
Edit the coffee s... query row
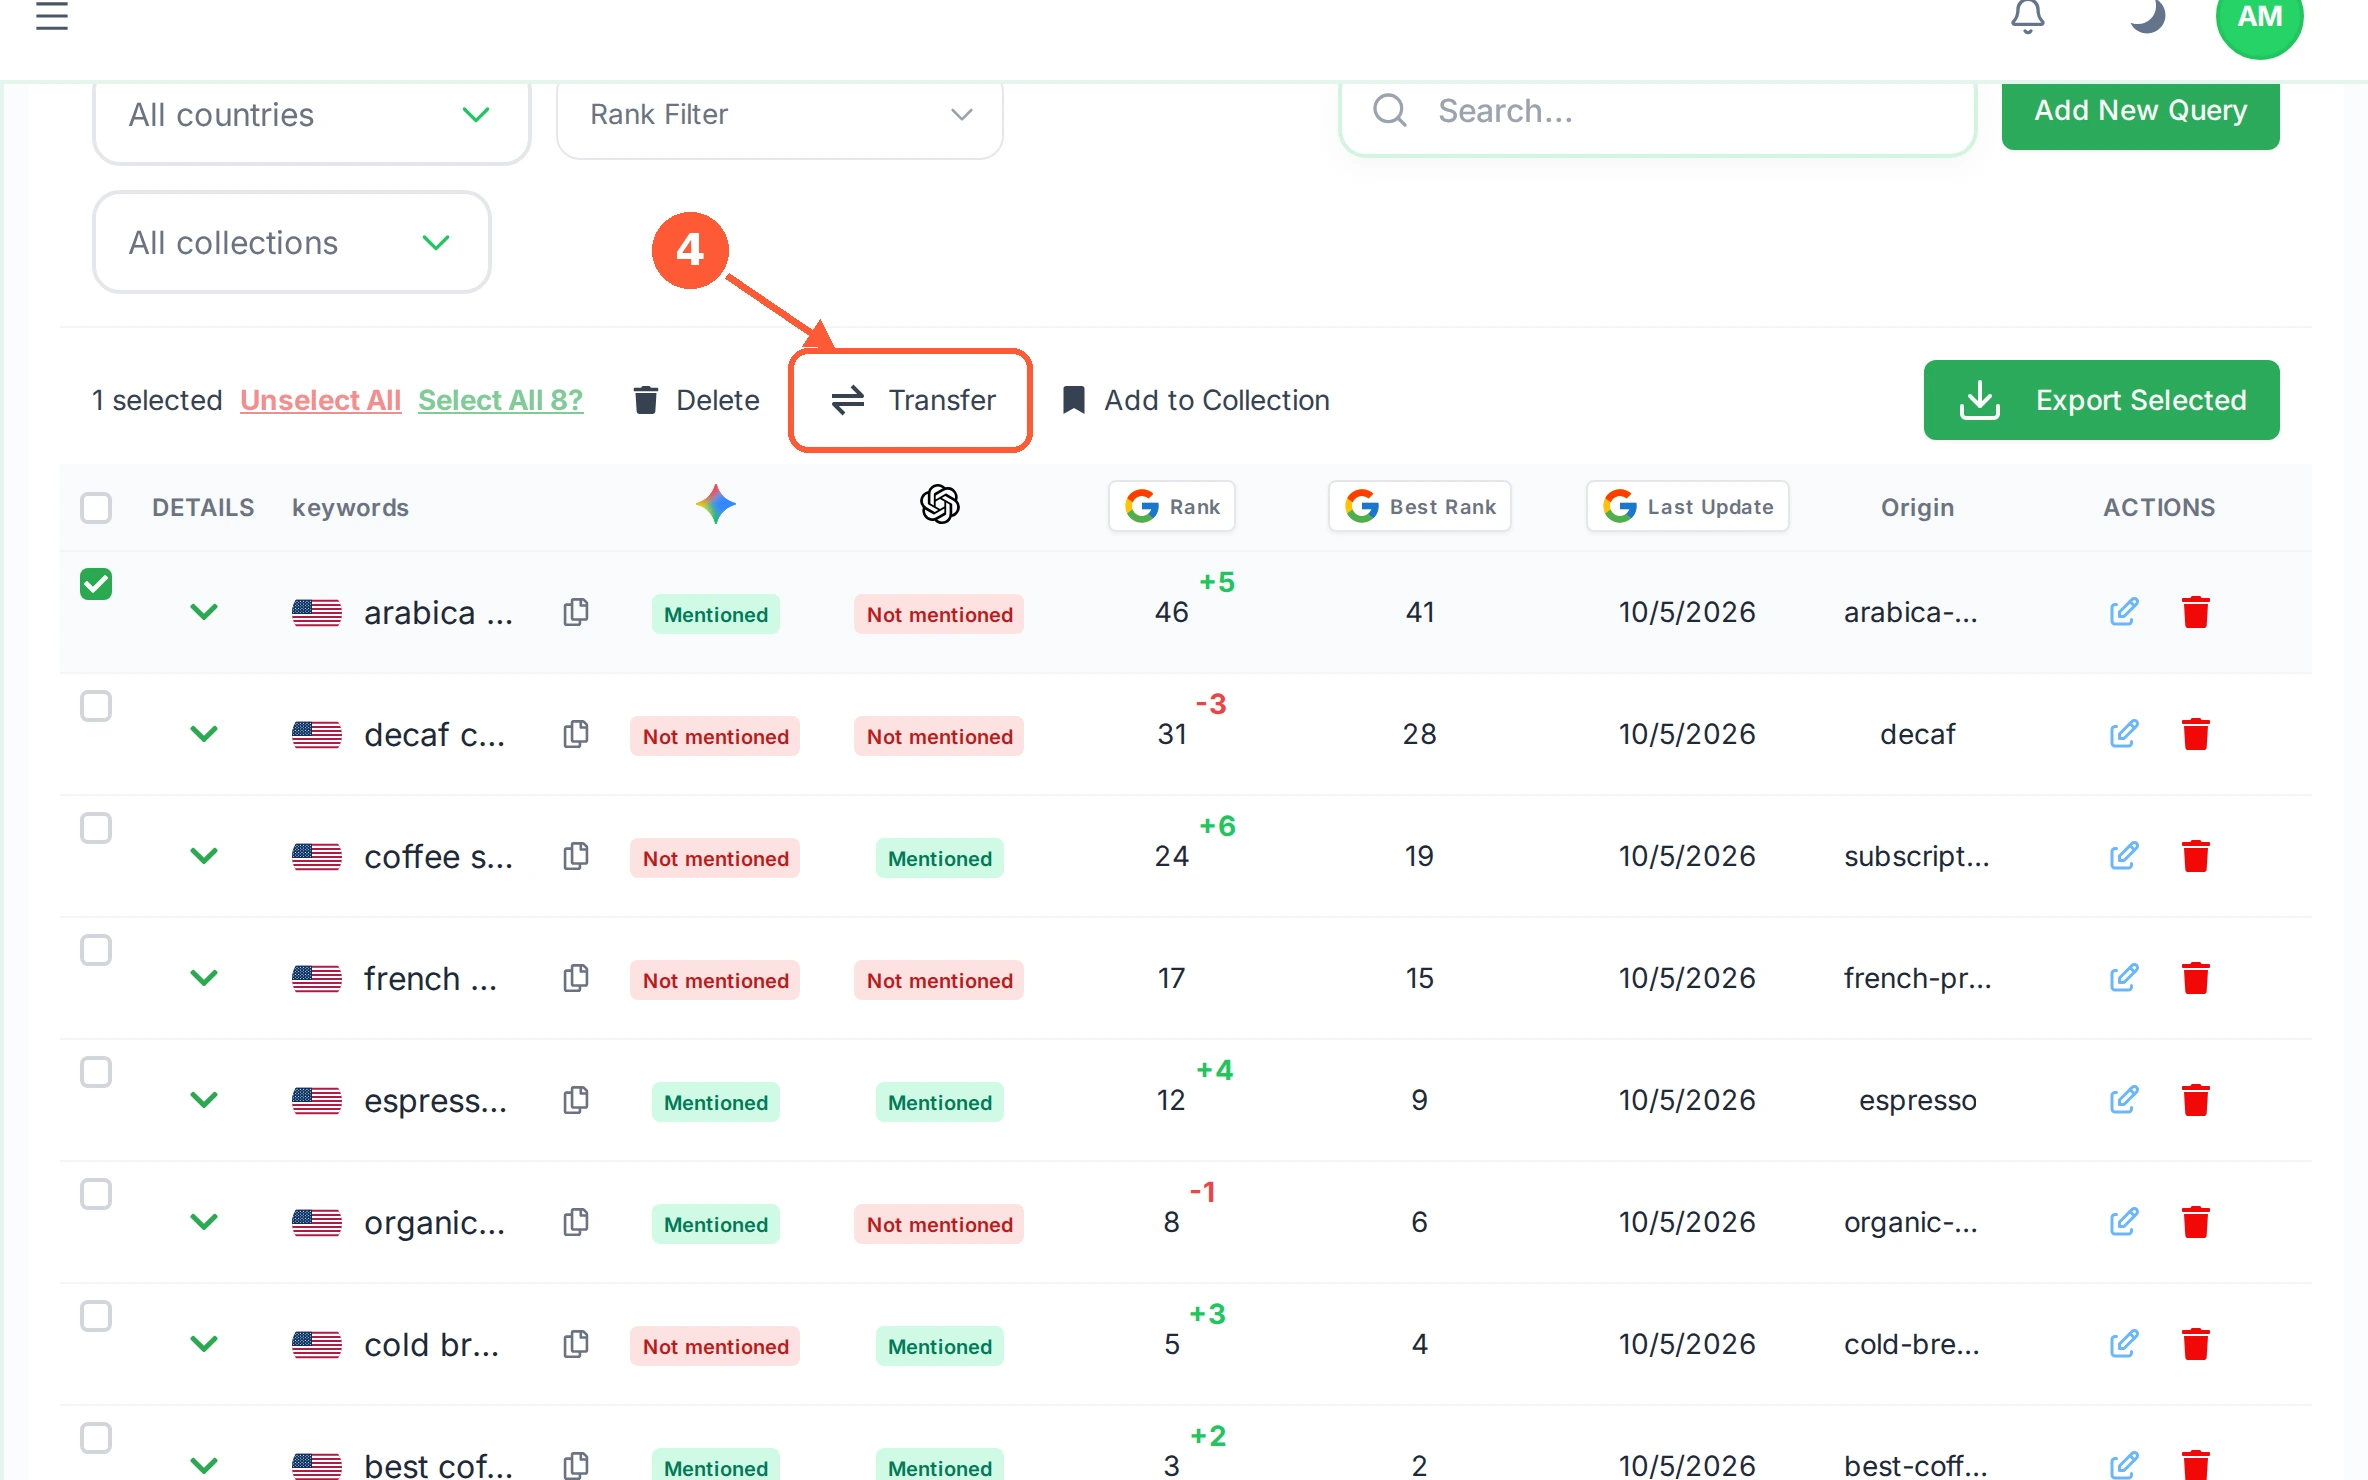pos(2124,856)
